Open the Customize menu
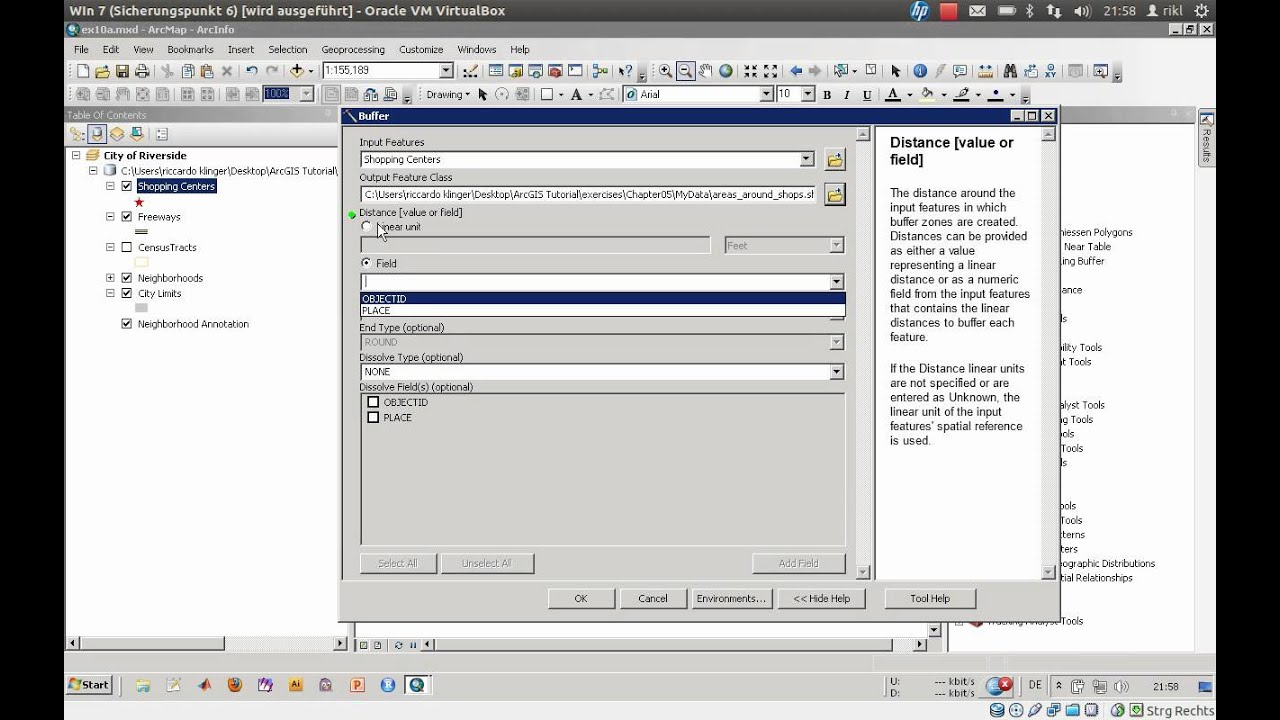 pyautogui.click(x=421, y=49)
